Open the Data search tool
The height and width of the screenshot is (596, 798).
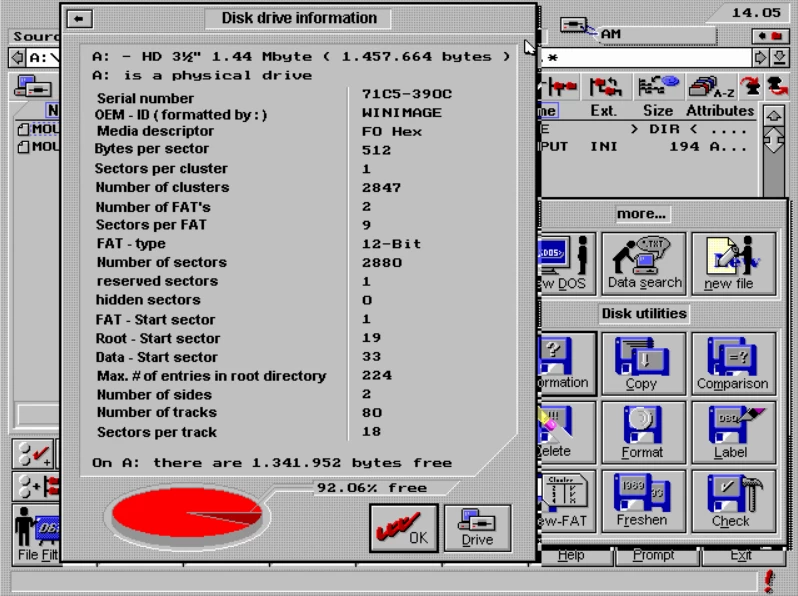pyautogui.click(x=643, y=263)
